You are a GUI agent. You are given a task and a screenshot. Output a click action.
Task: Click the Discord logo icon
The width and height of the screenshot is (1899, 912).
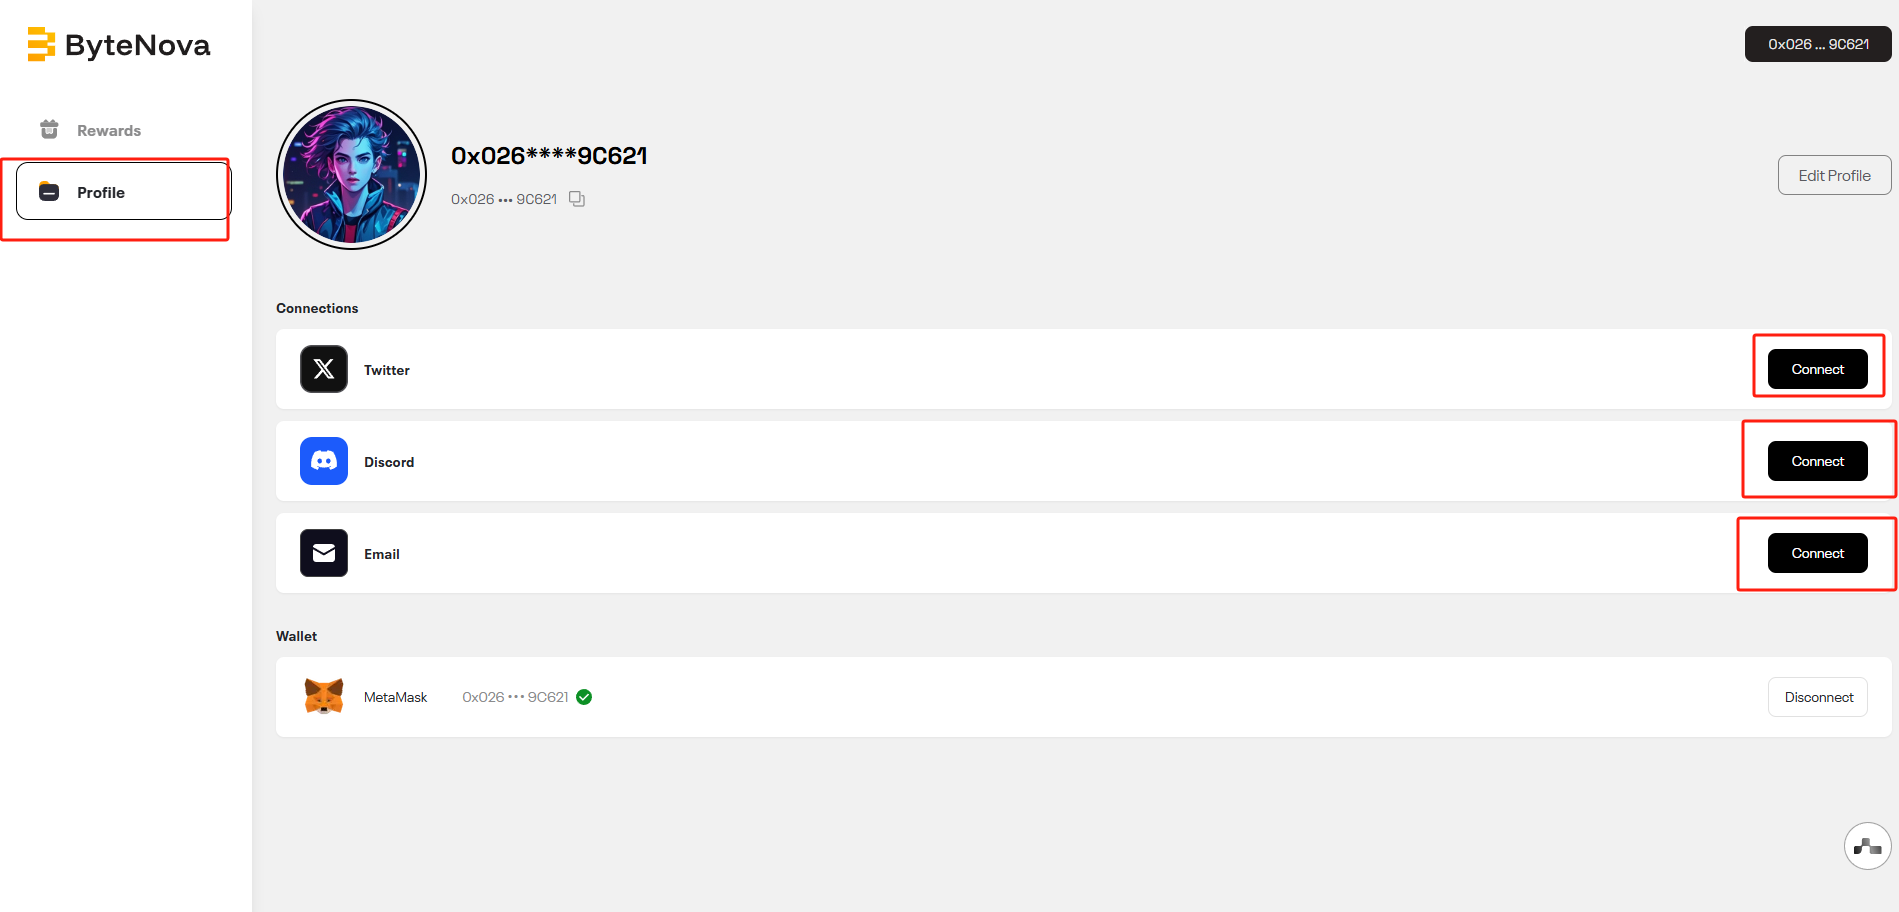click(x=324, y=461)
